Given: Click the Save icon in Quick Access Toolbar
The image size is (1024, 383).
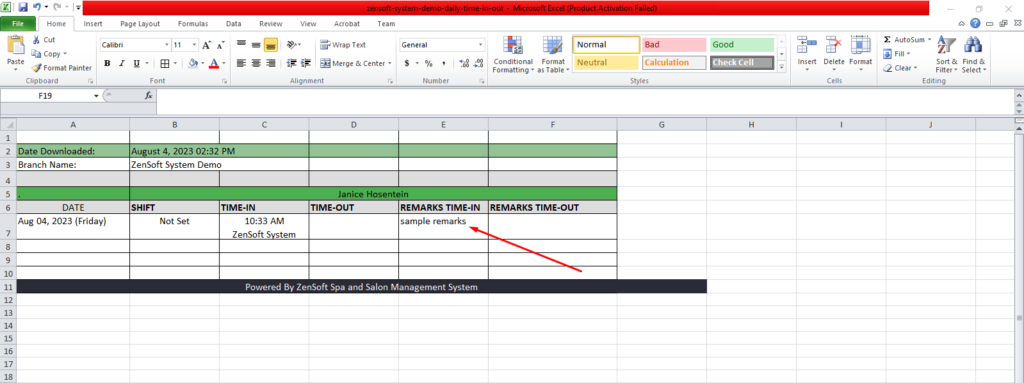Looking at the screenshot, I should point(23,8).
